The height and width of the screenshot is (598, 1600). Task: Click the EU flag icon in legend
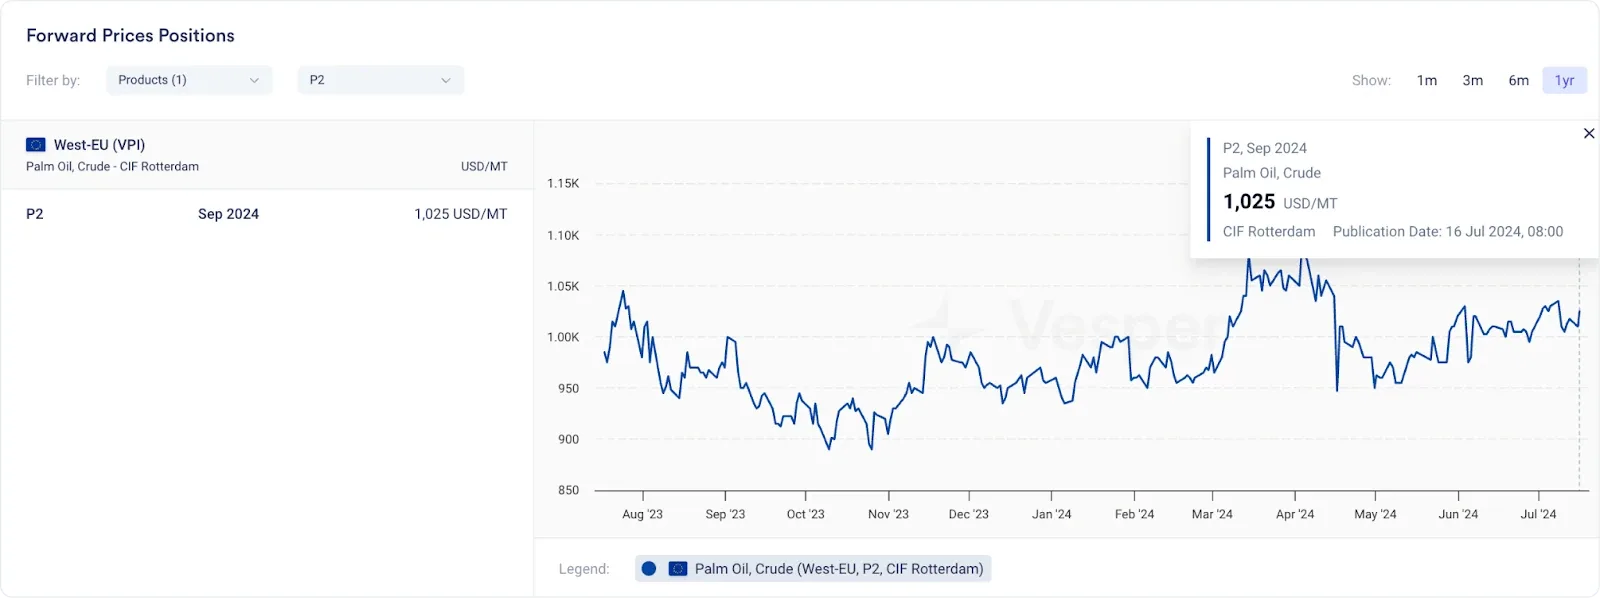(678, 568)
